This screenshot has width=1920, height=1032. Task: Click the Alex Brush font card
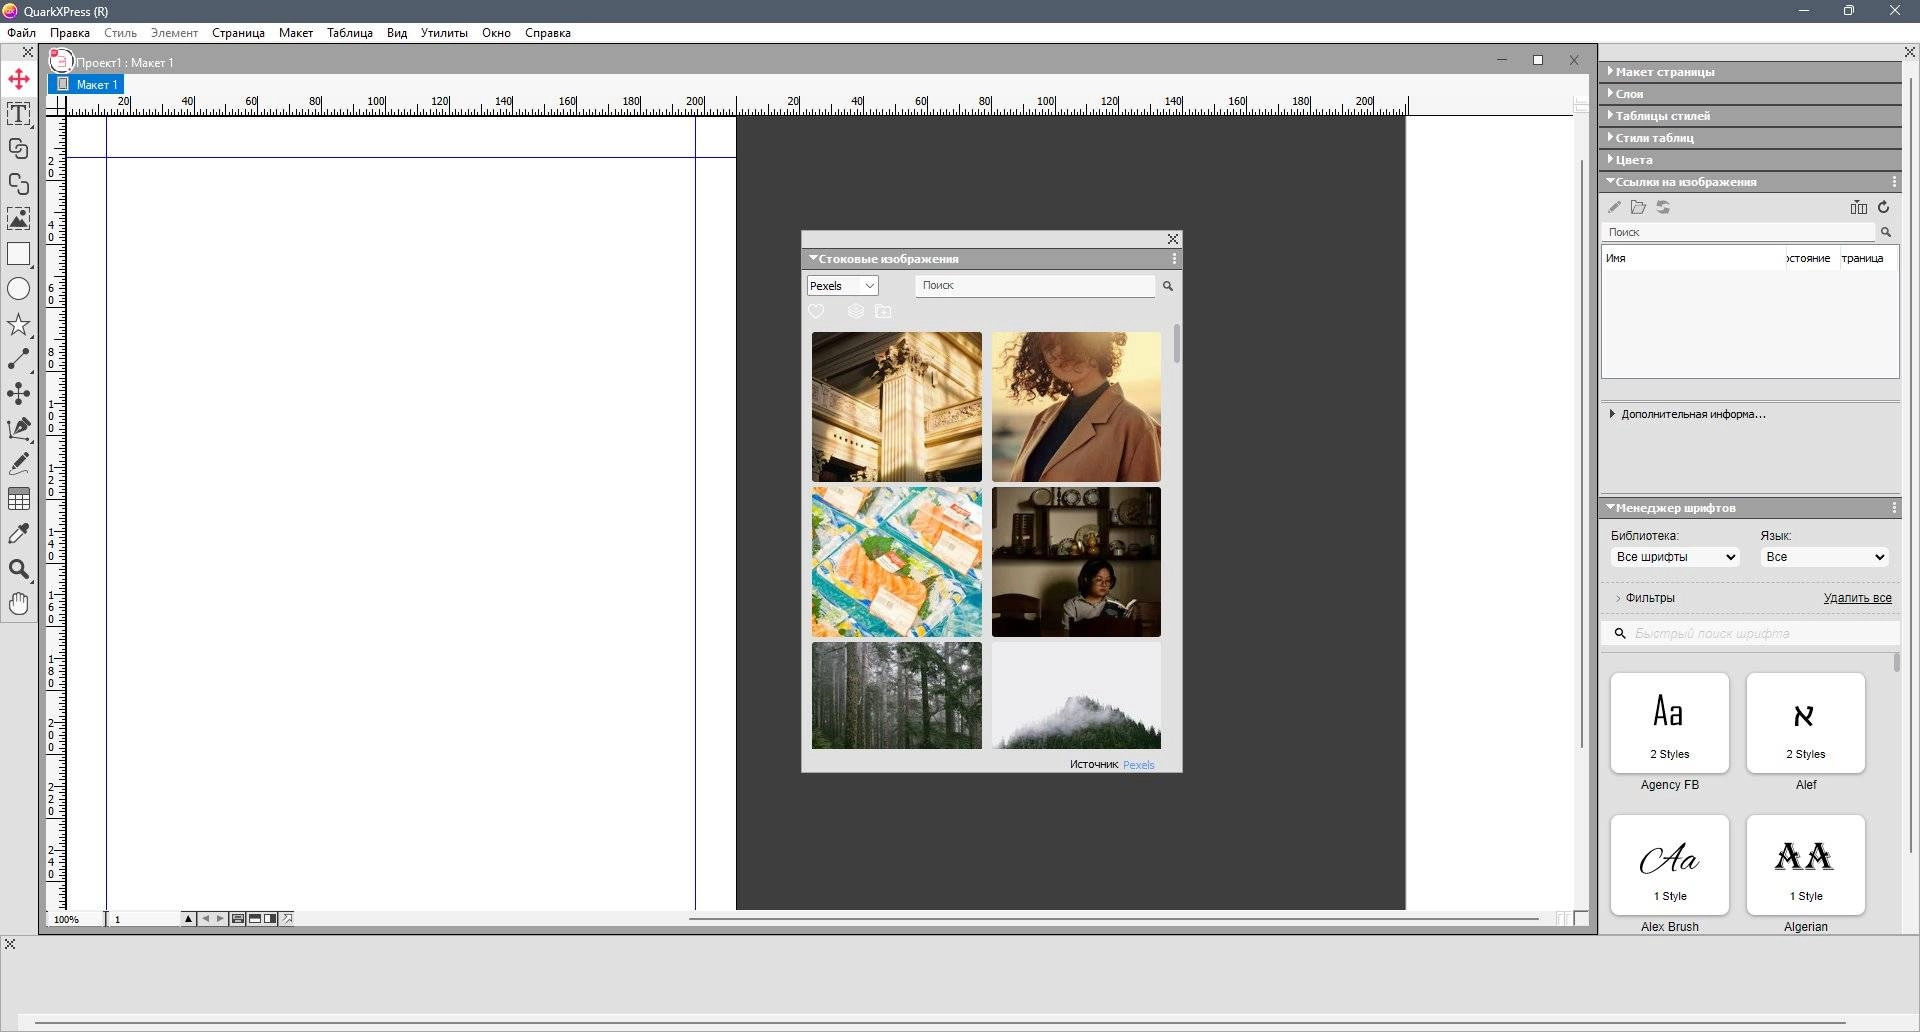[x=1669, y=865]
